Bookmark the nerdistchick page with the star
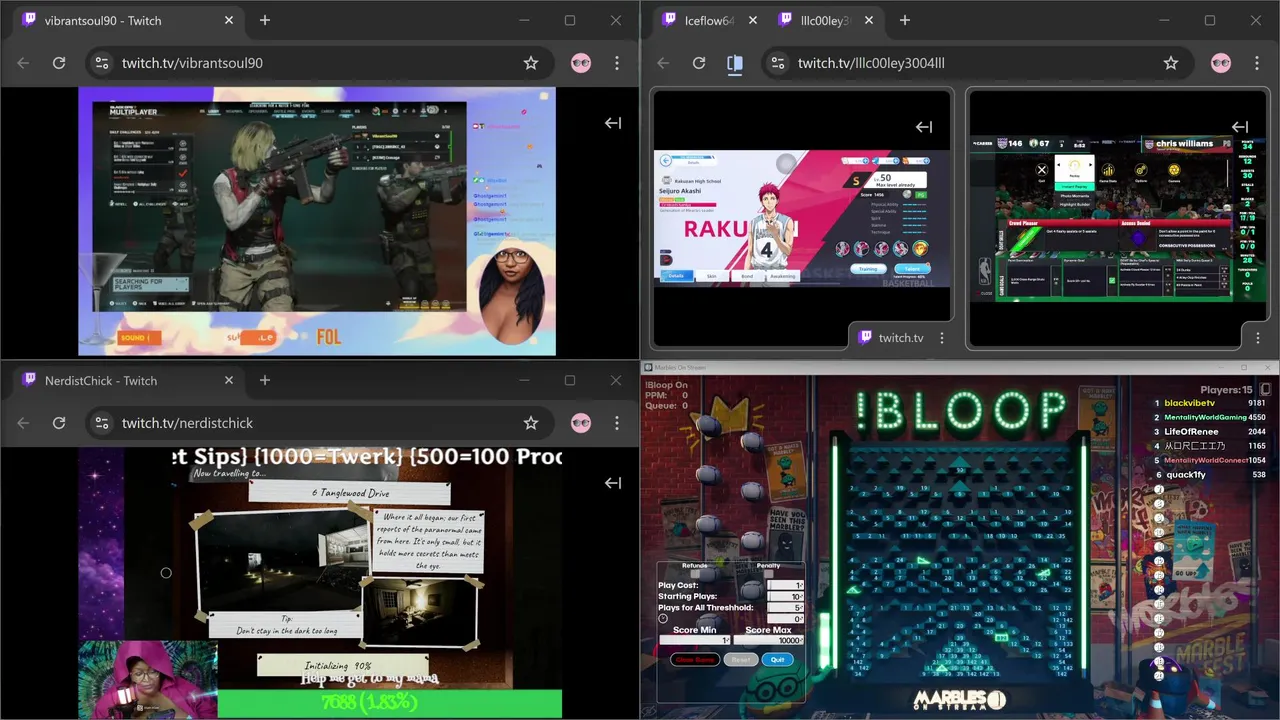This screenshot has width=1280, height=720. 531,423
